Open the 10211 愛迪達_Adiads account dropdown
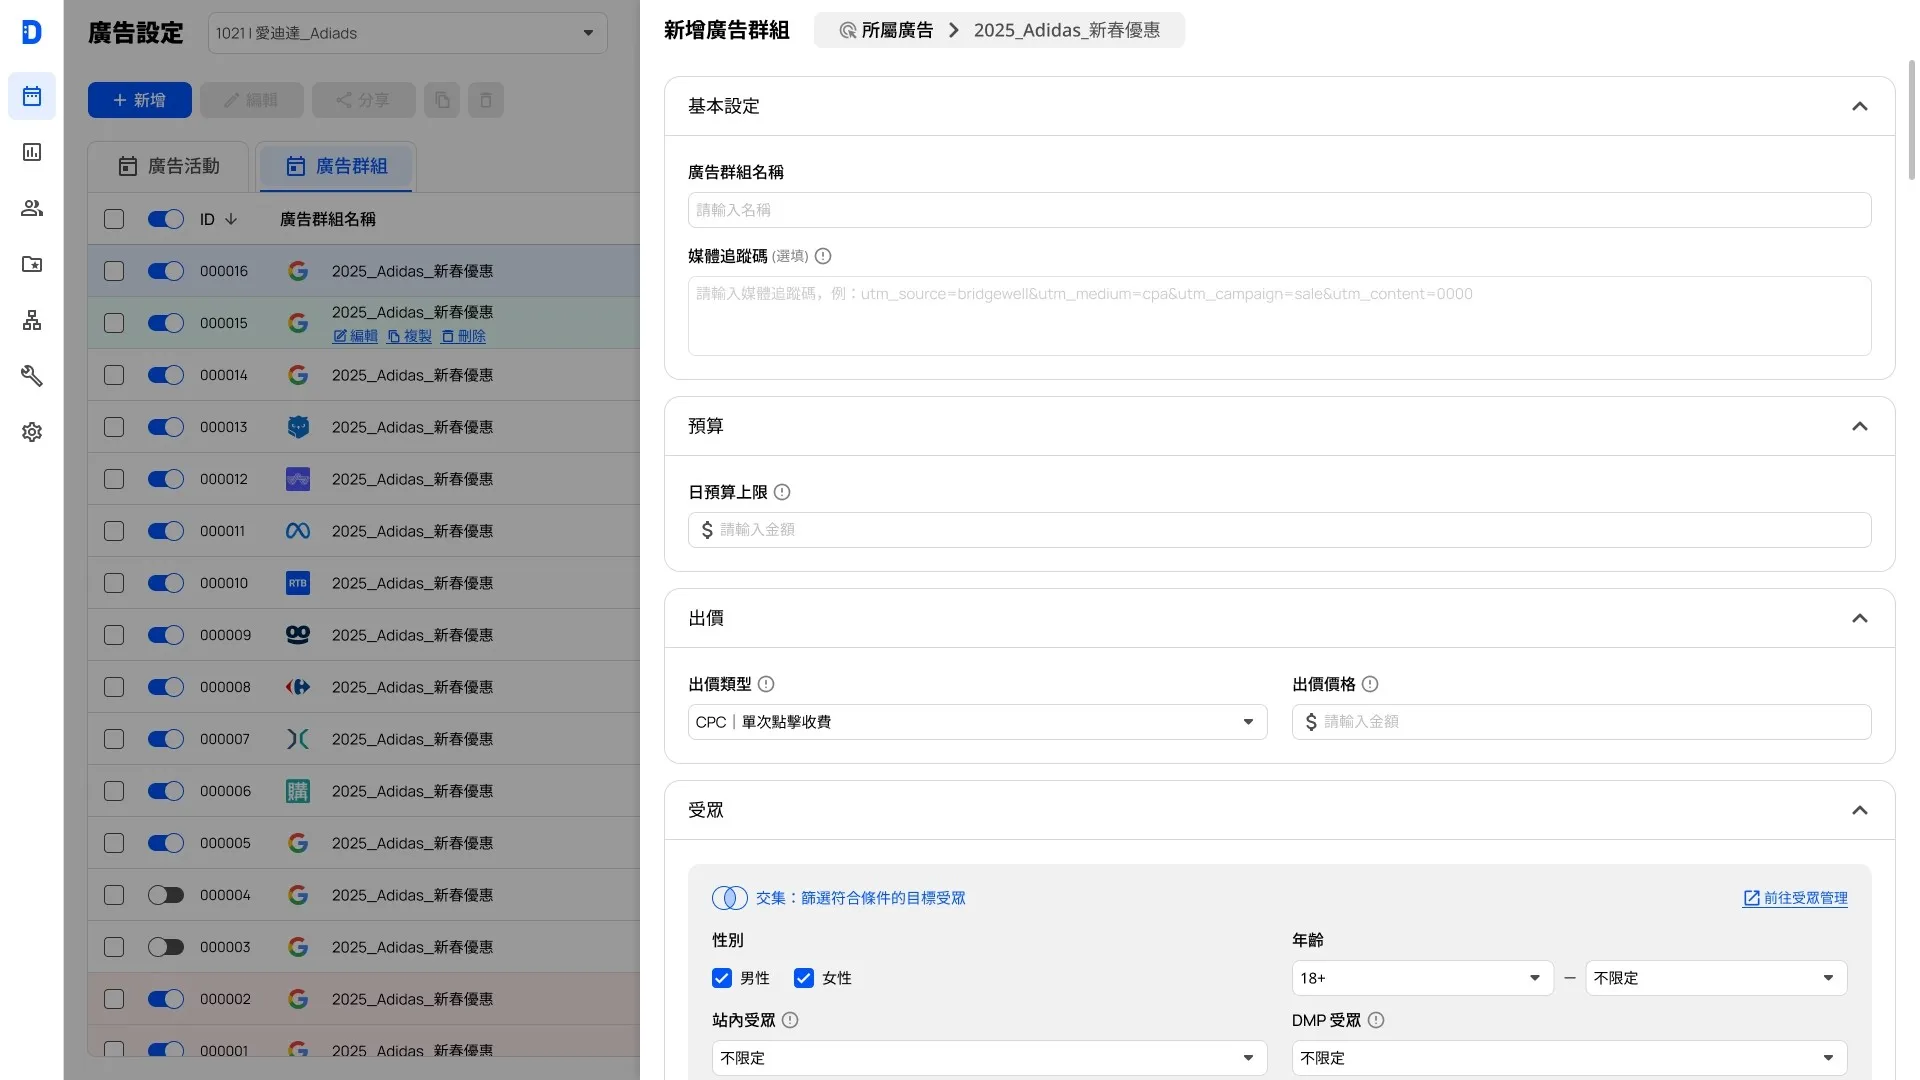 point(408,33)
